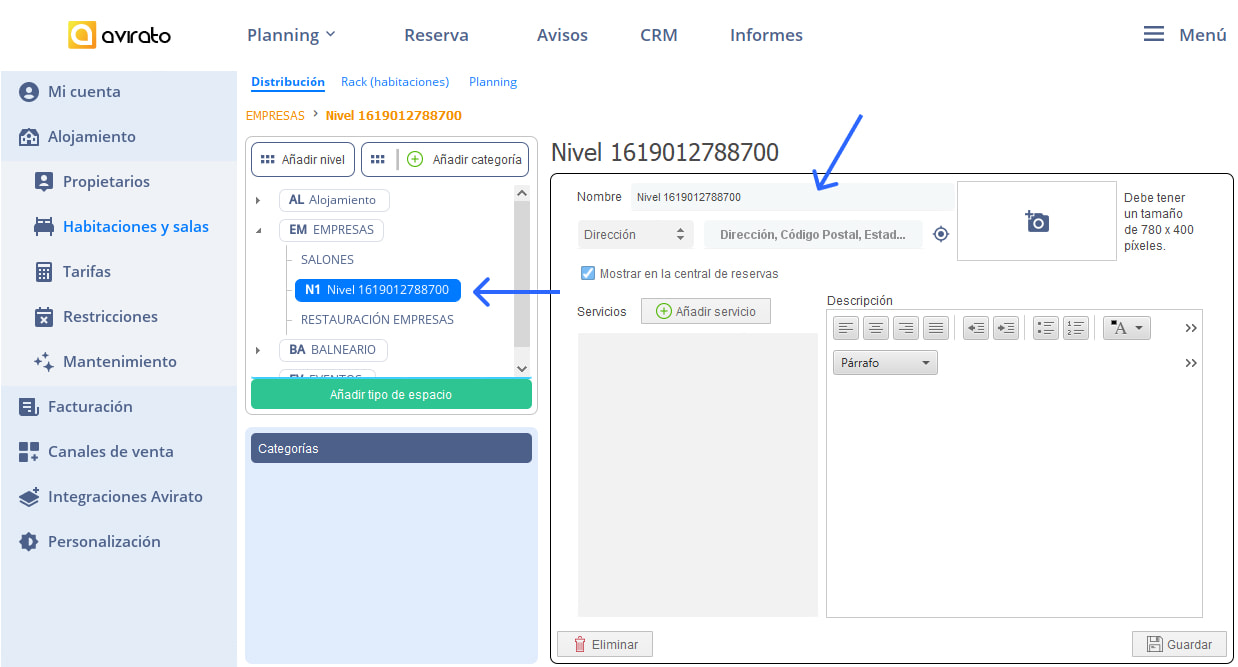
Task: Switch to the Distribución tab
Action: click(x=288, y=82)
